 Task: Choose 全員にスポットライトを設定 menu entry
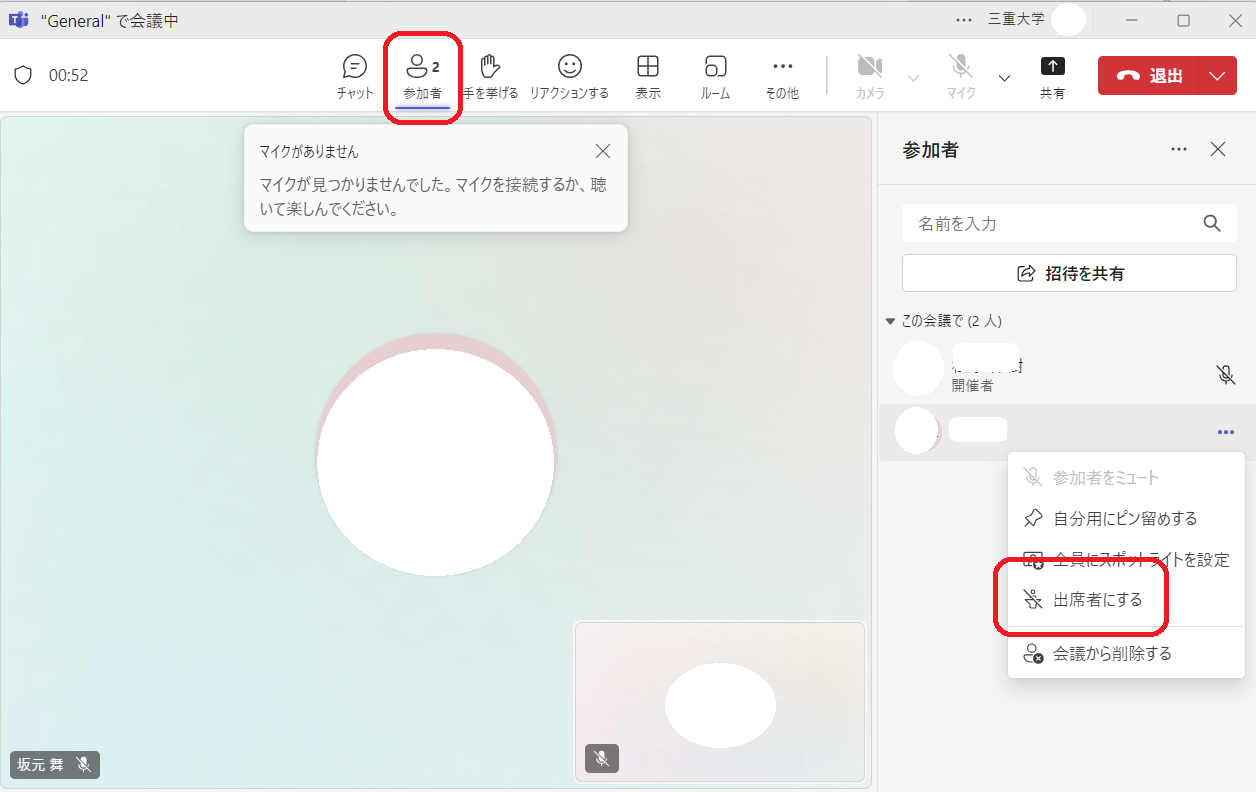(x=1127, y=560)
